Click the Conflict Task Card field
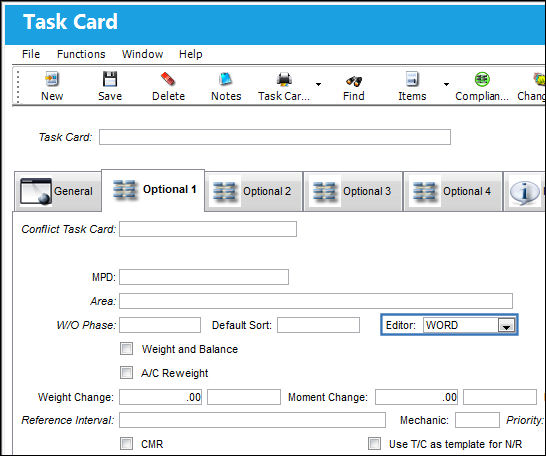 point(208,229)
